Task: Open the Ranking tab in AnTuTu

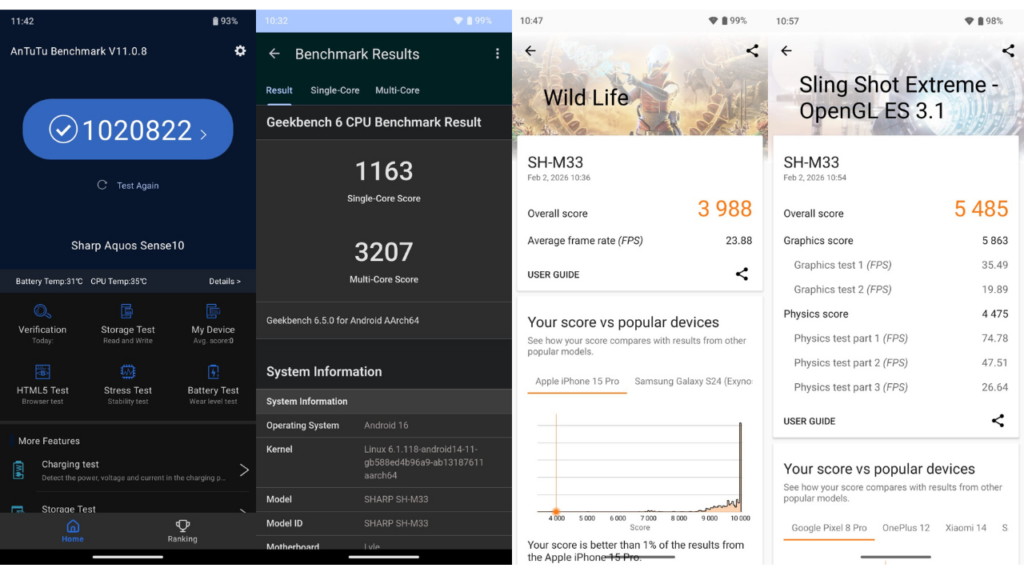Action: click(x=182, y=530)
